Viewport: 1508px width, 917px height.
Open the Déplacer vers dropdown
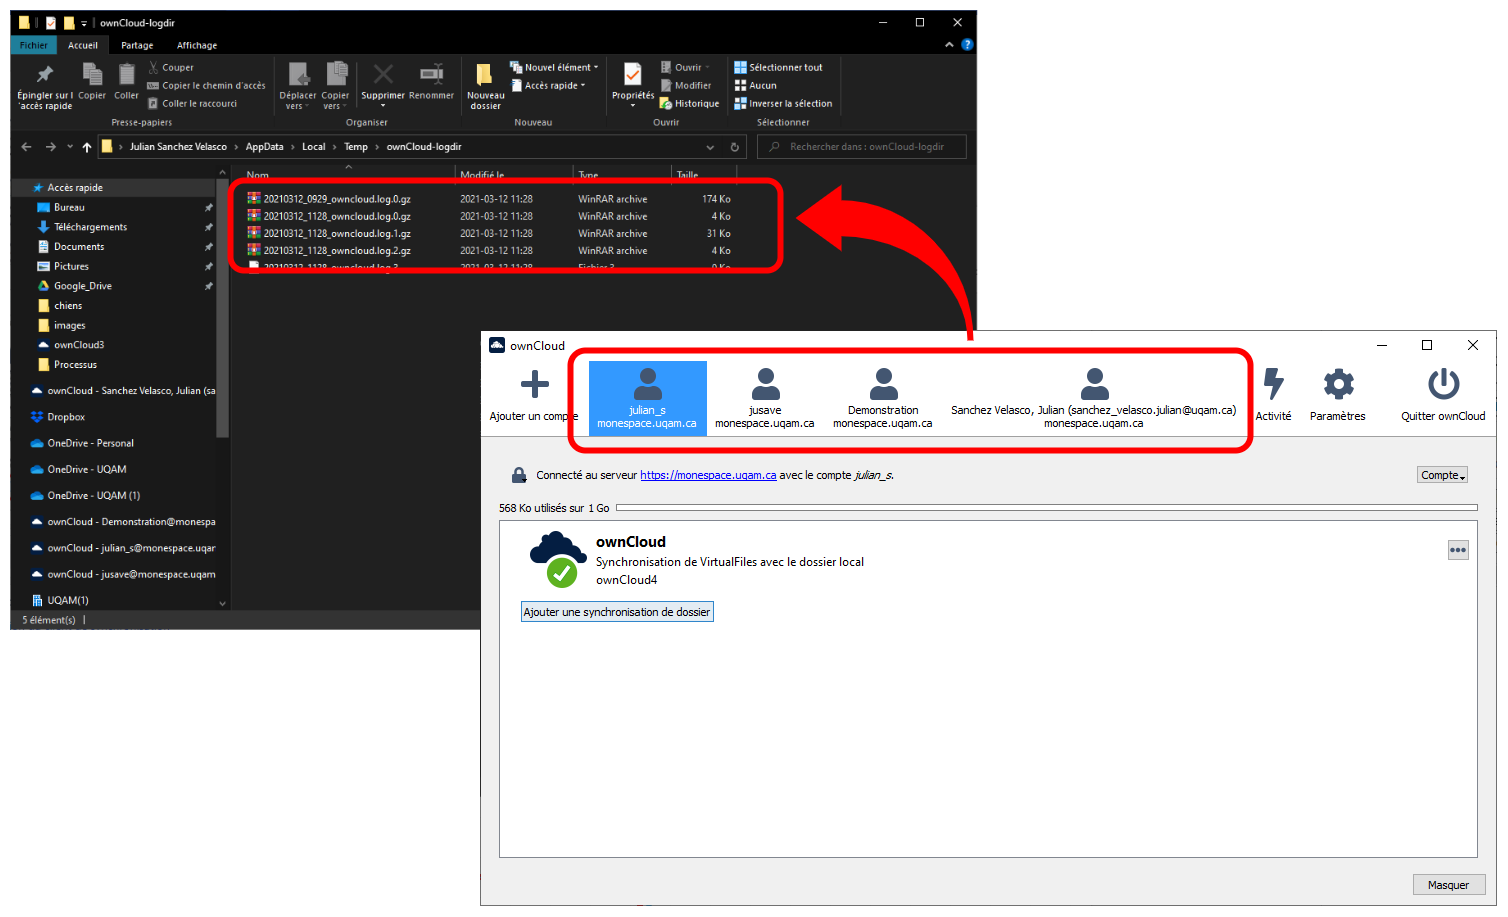click(298, 86)
